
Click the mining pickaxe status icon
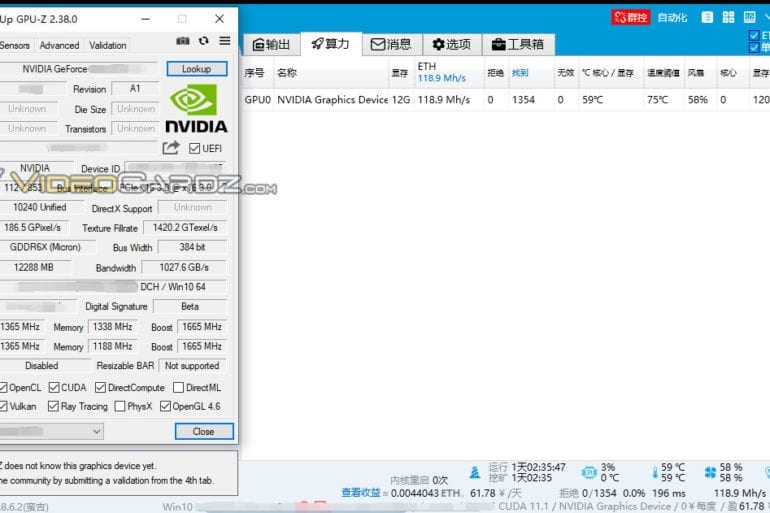click(474, 472)
